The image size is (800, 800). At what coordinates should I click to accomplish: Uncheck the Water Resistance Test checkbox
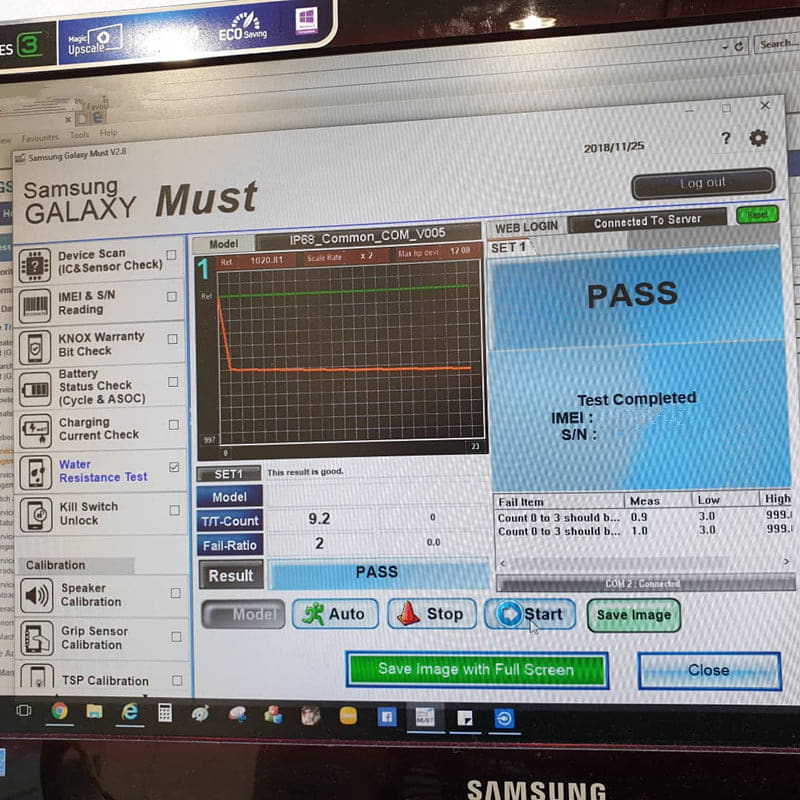coord(174,467)
